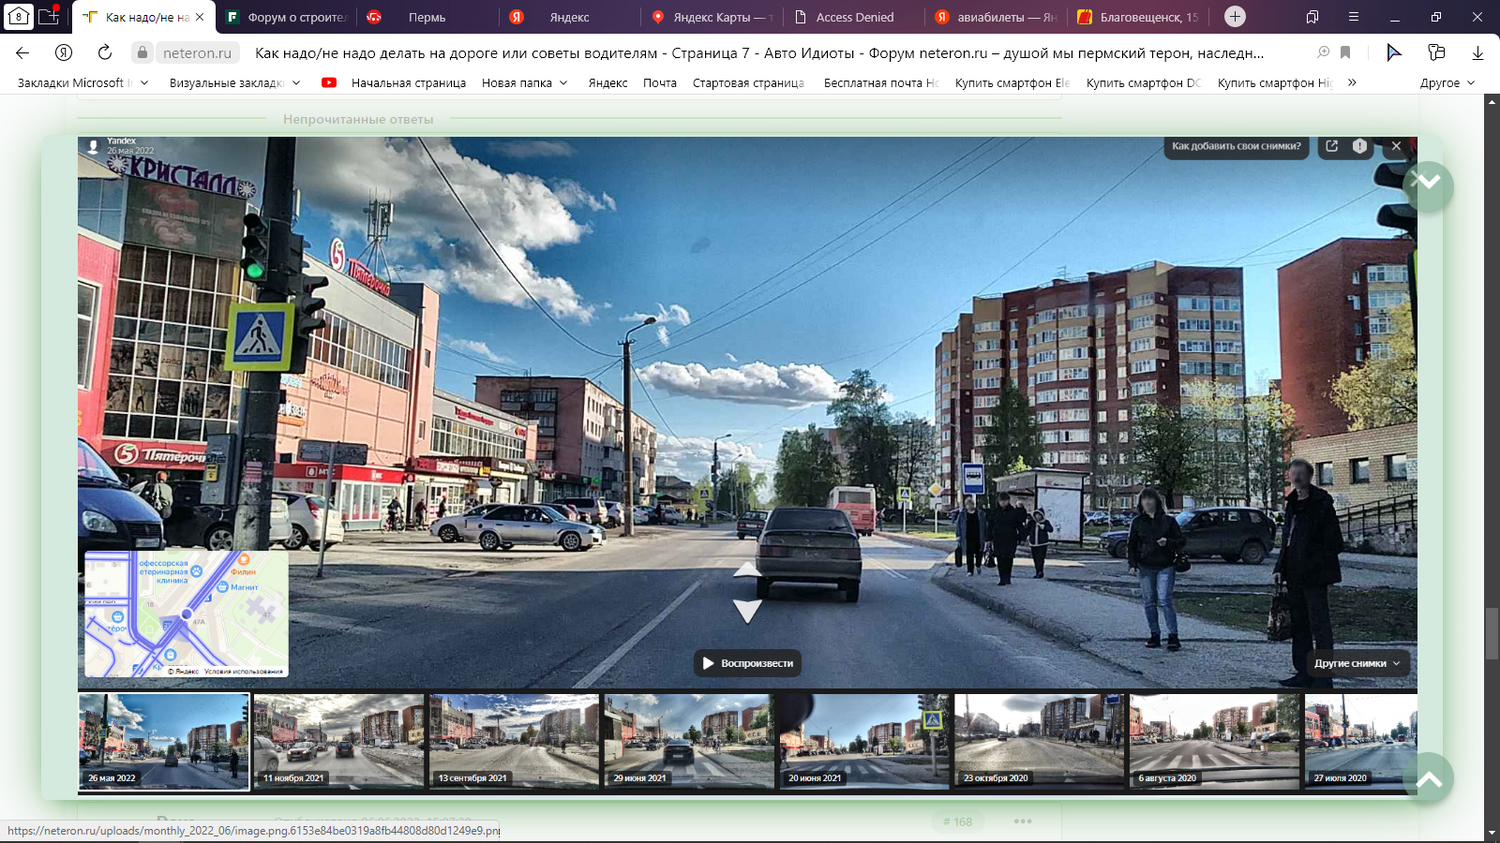Switch to the Яндекс Карты tab
Image resolution: width=1500 pixels, height=843 pixels.
pos(711,17)
